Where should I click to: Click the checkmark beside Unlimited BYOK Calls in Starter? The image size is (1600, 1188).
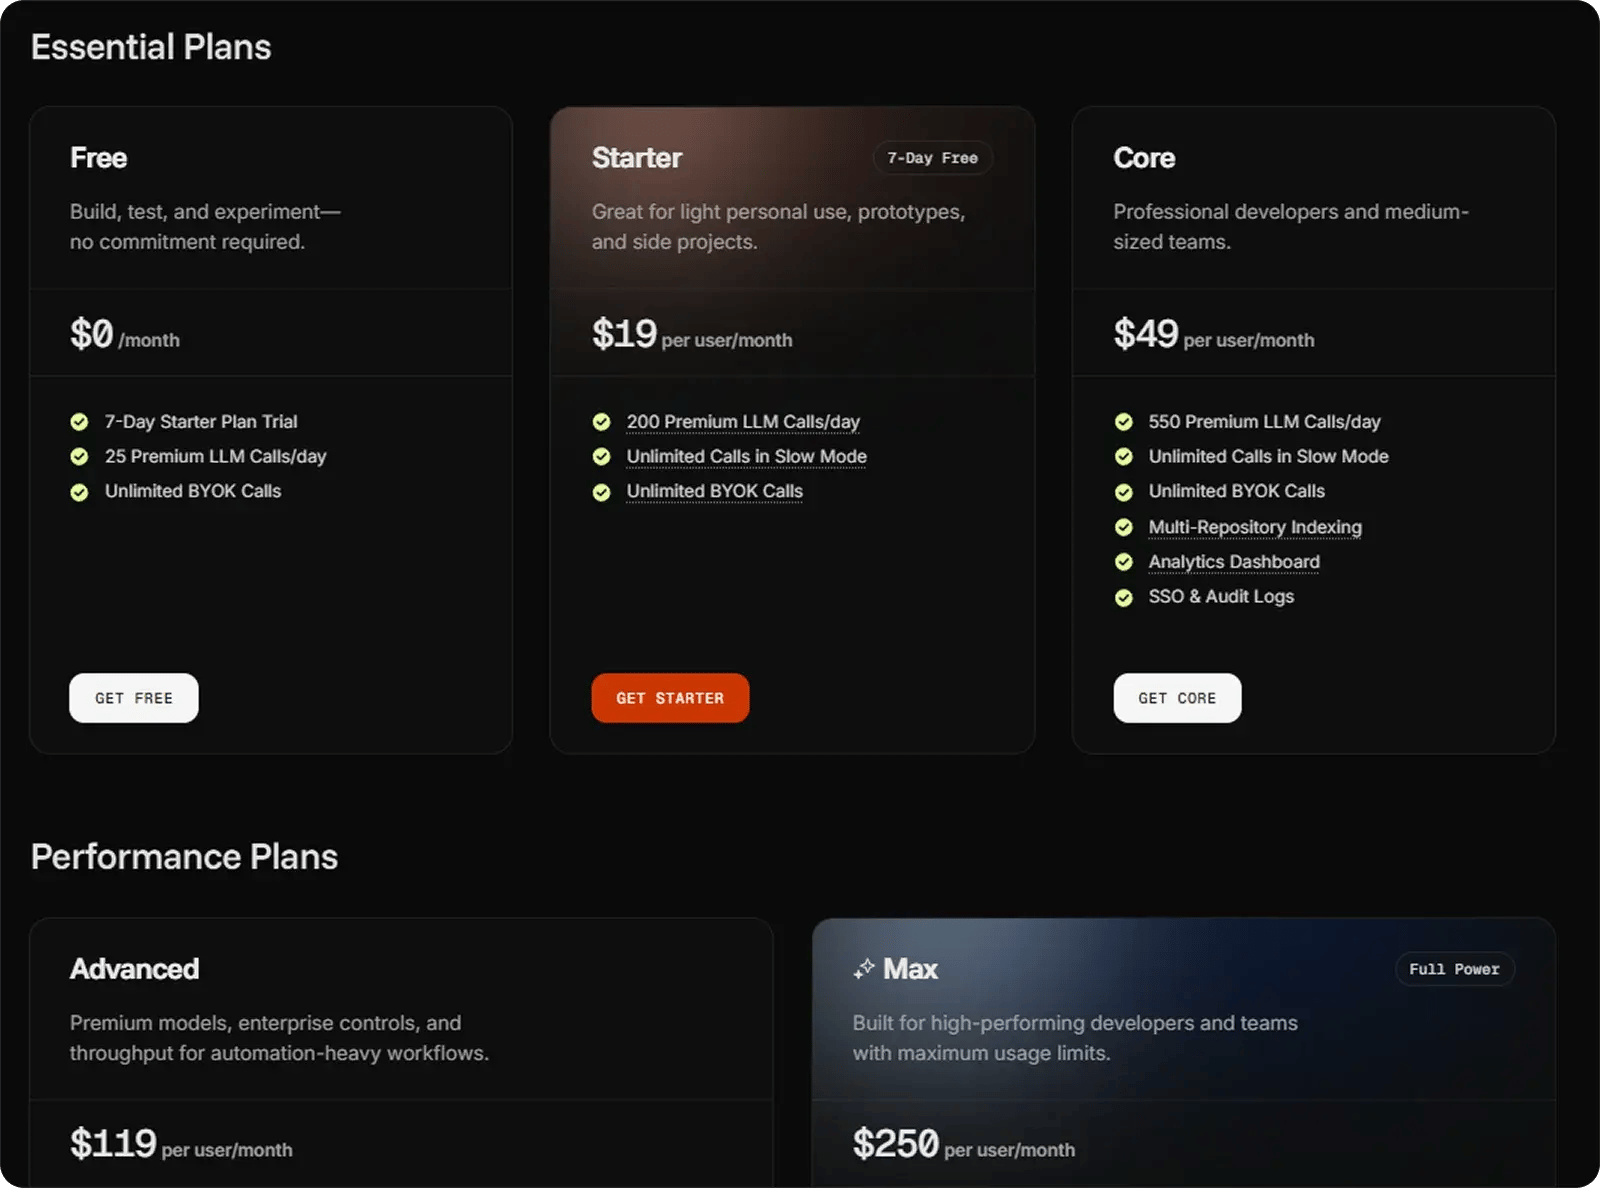click(601, 491)
